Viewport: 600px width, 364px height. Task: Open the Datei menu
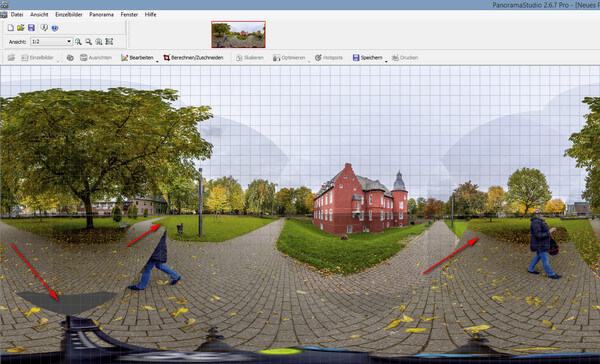click(x=17, y=15)
